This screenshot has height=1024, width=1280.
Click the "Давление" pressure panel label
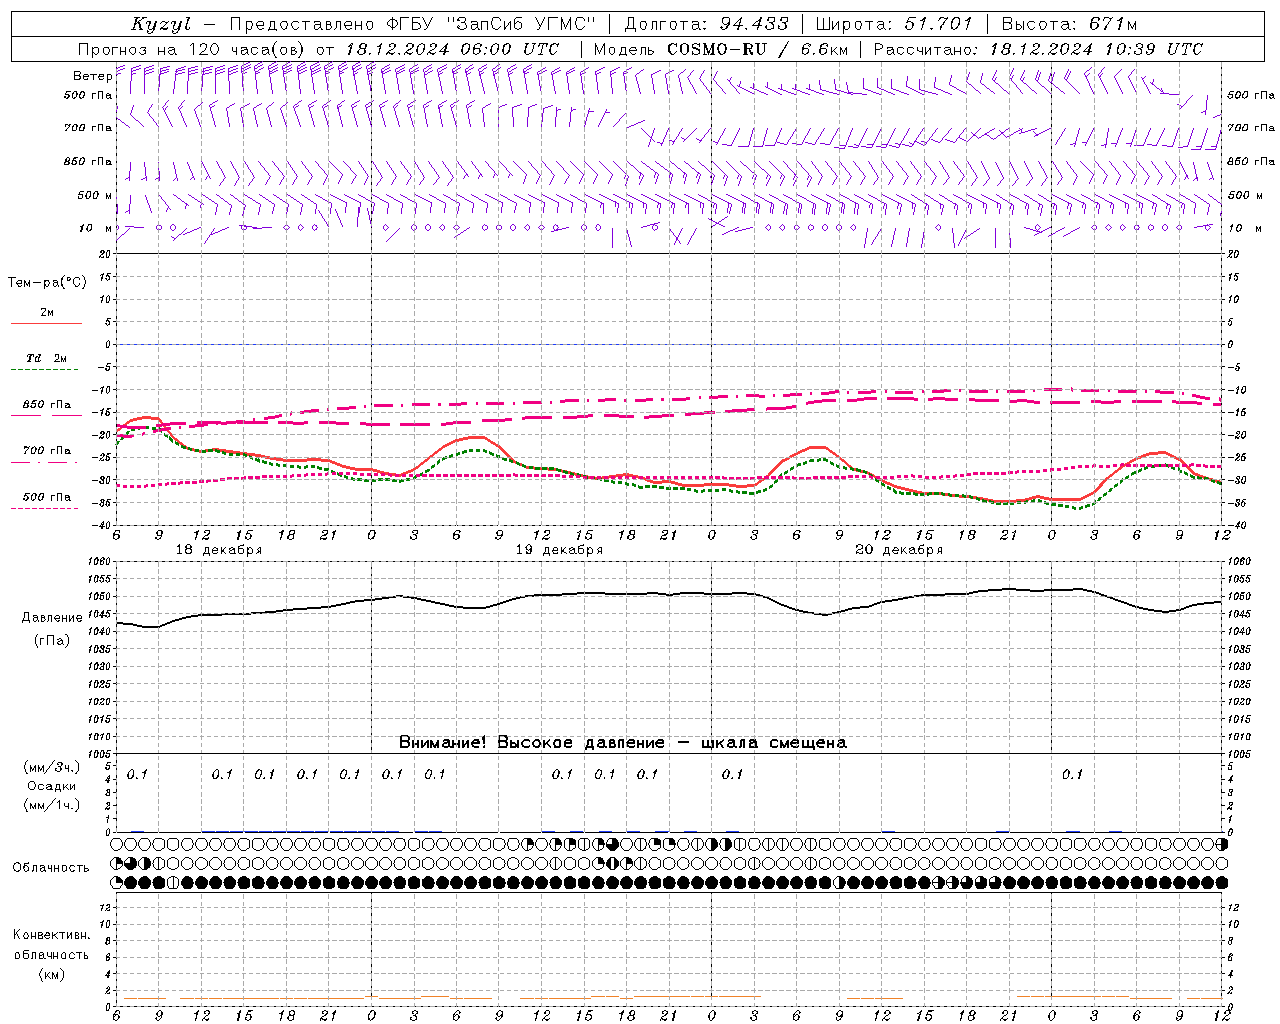click(x=52, y=618)
